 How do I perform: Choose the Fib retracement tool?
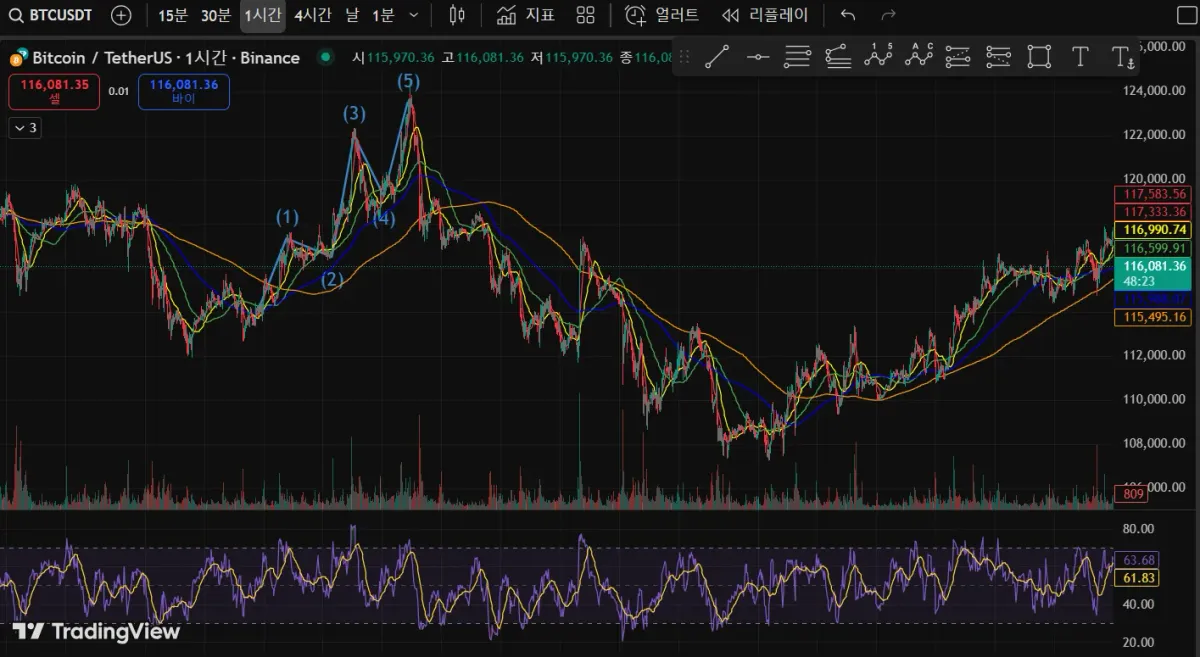(x=797, y=57)
